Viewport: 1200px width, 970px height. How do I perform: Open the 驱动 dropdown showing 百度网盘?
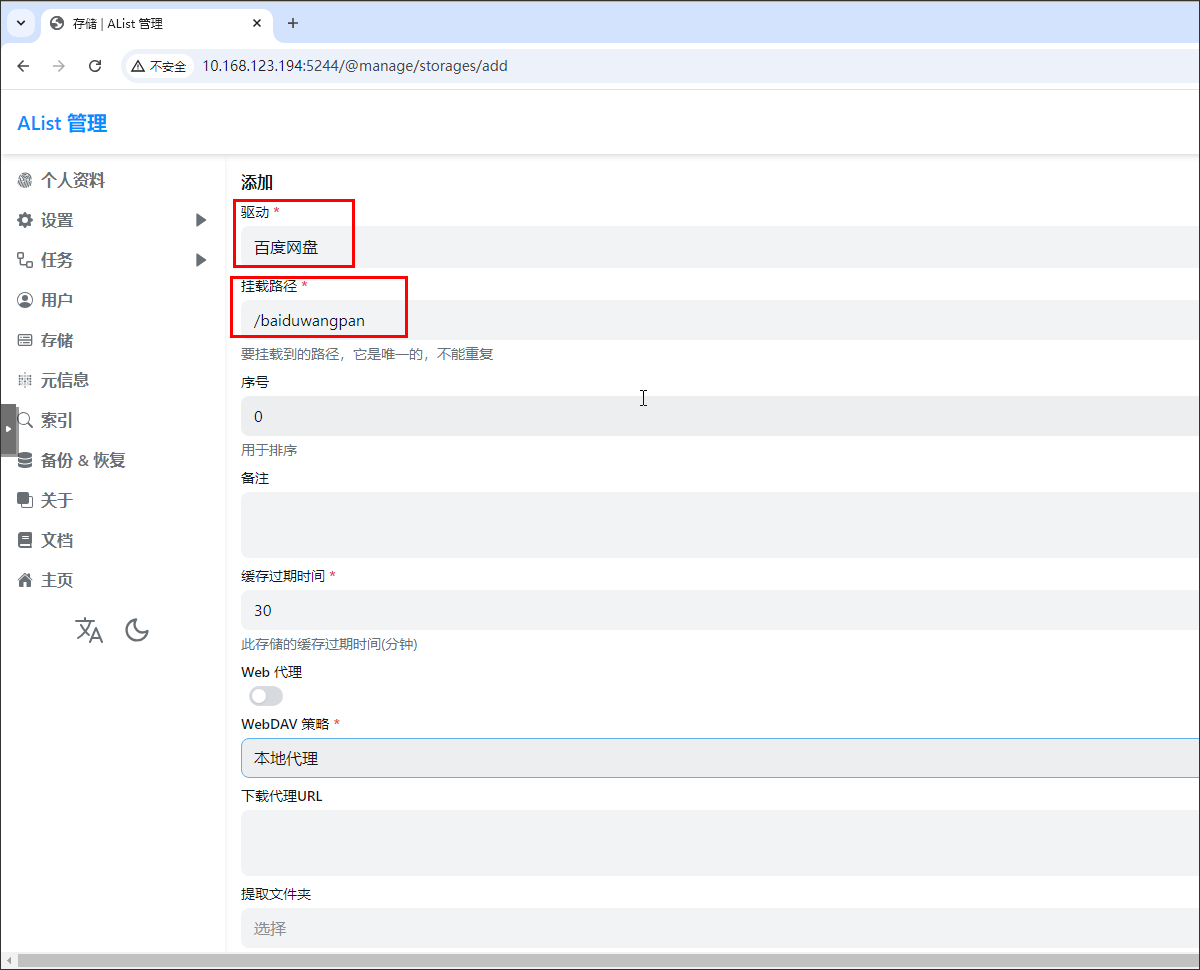click(x=720, y=247)
